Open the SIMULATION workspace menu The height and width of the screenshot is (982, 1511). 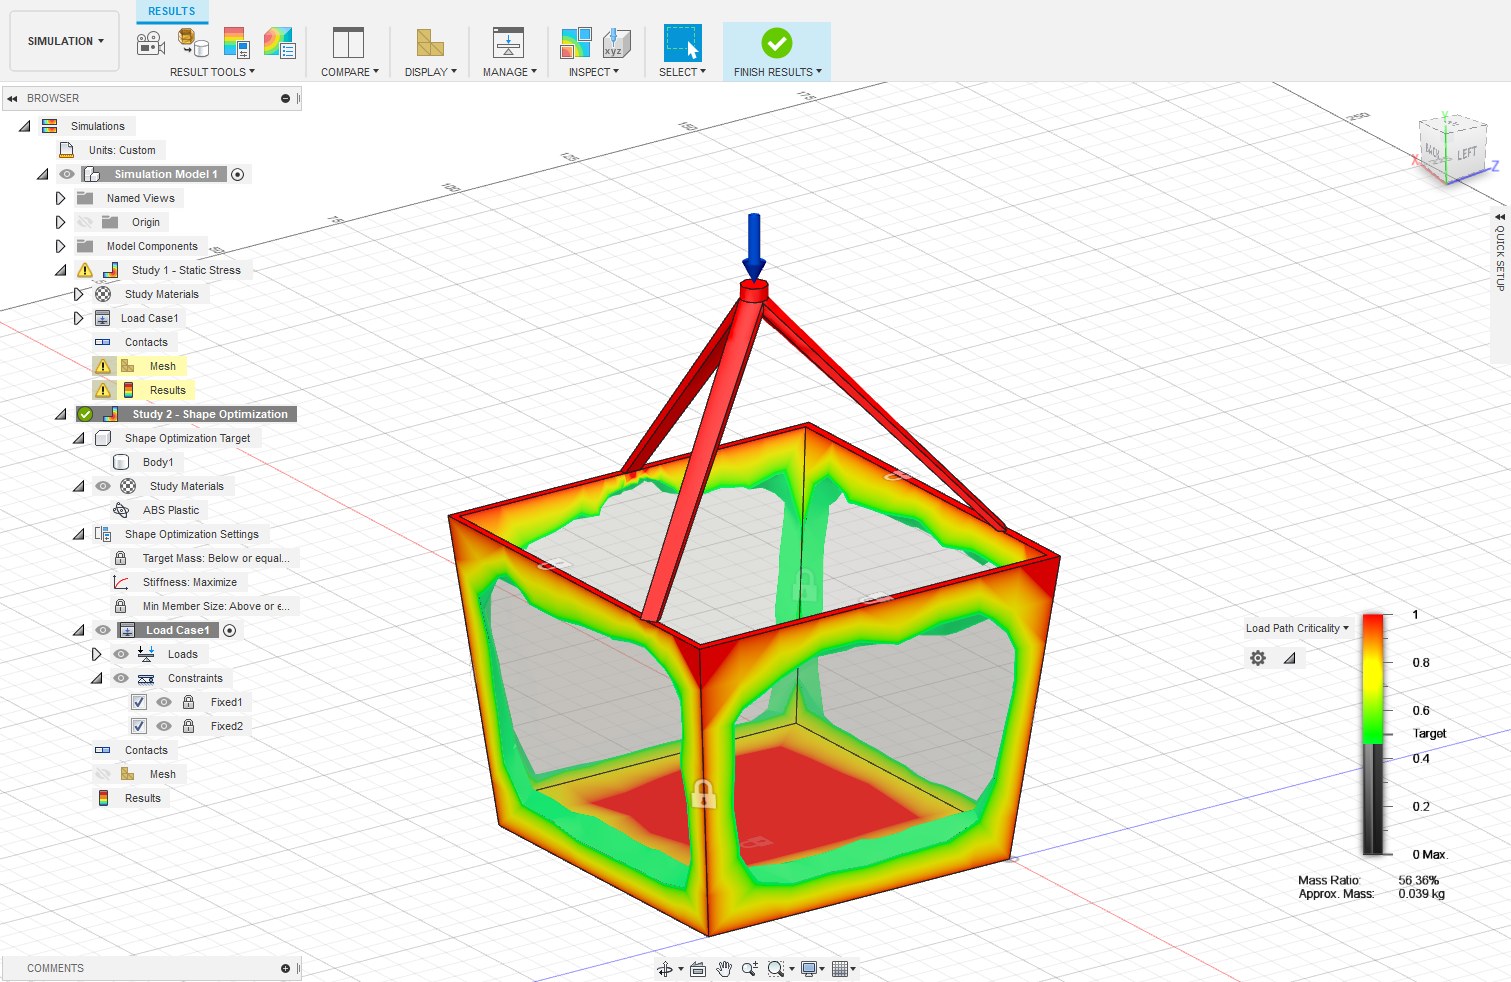pyautogui.click(x=65, y=41)
